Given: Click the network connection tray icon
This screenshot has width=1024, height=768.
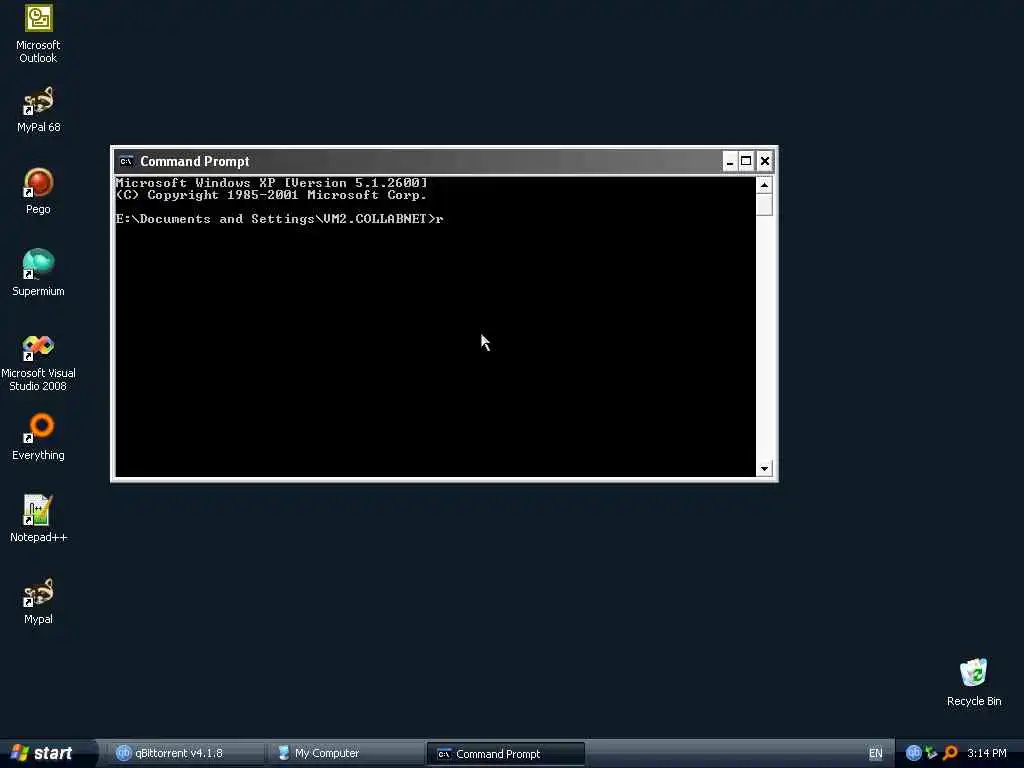Looking at the screenshot, I should point(931,753).
